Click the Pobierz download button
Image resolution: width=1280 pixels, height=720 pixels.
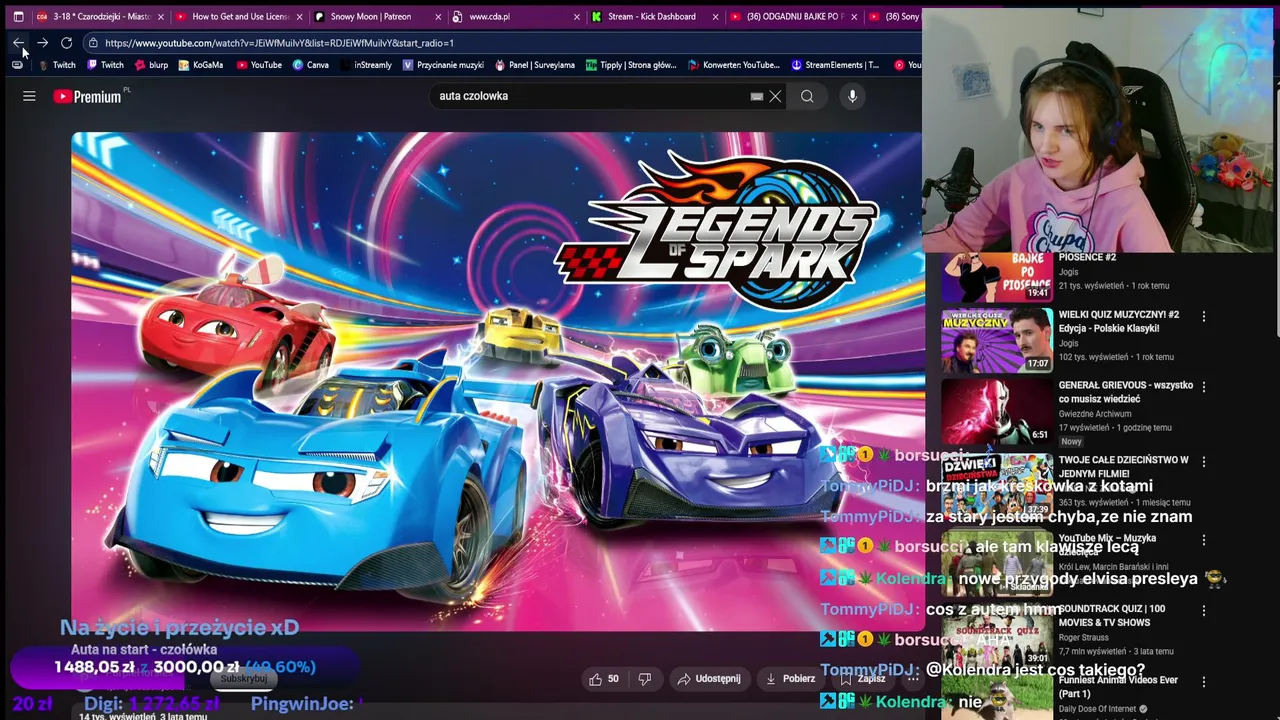pos(790,679)
